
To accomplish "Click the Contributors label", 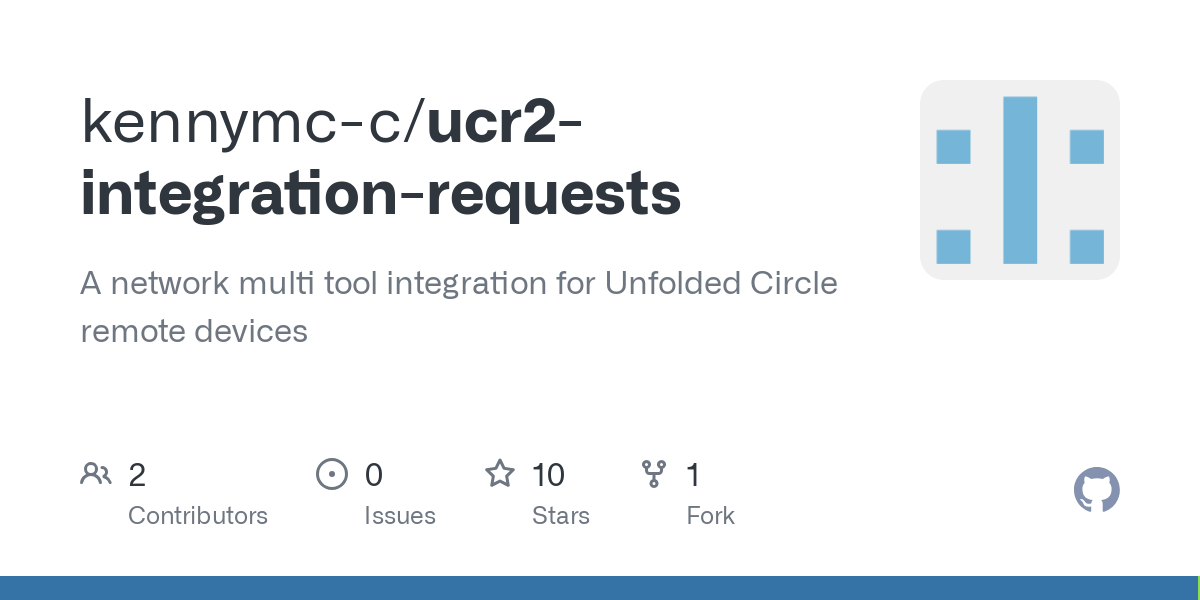I will coord(198,516).
